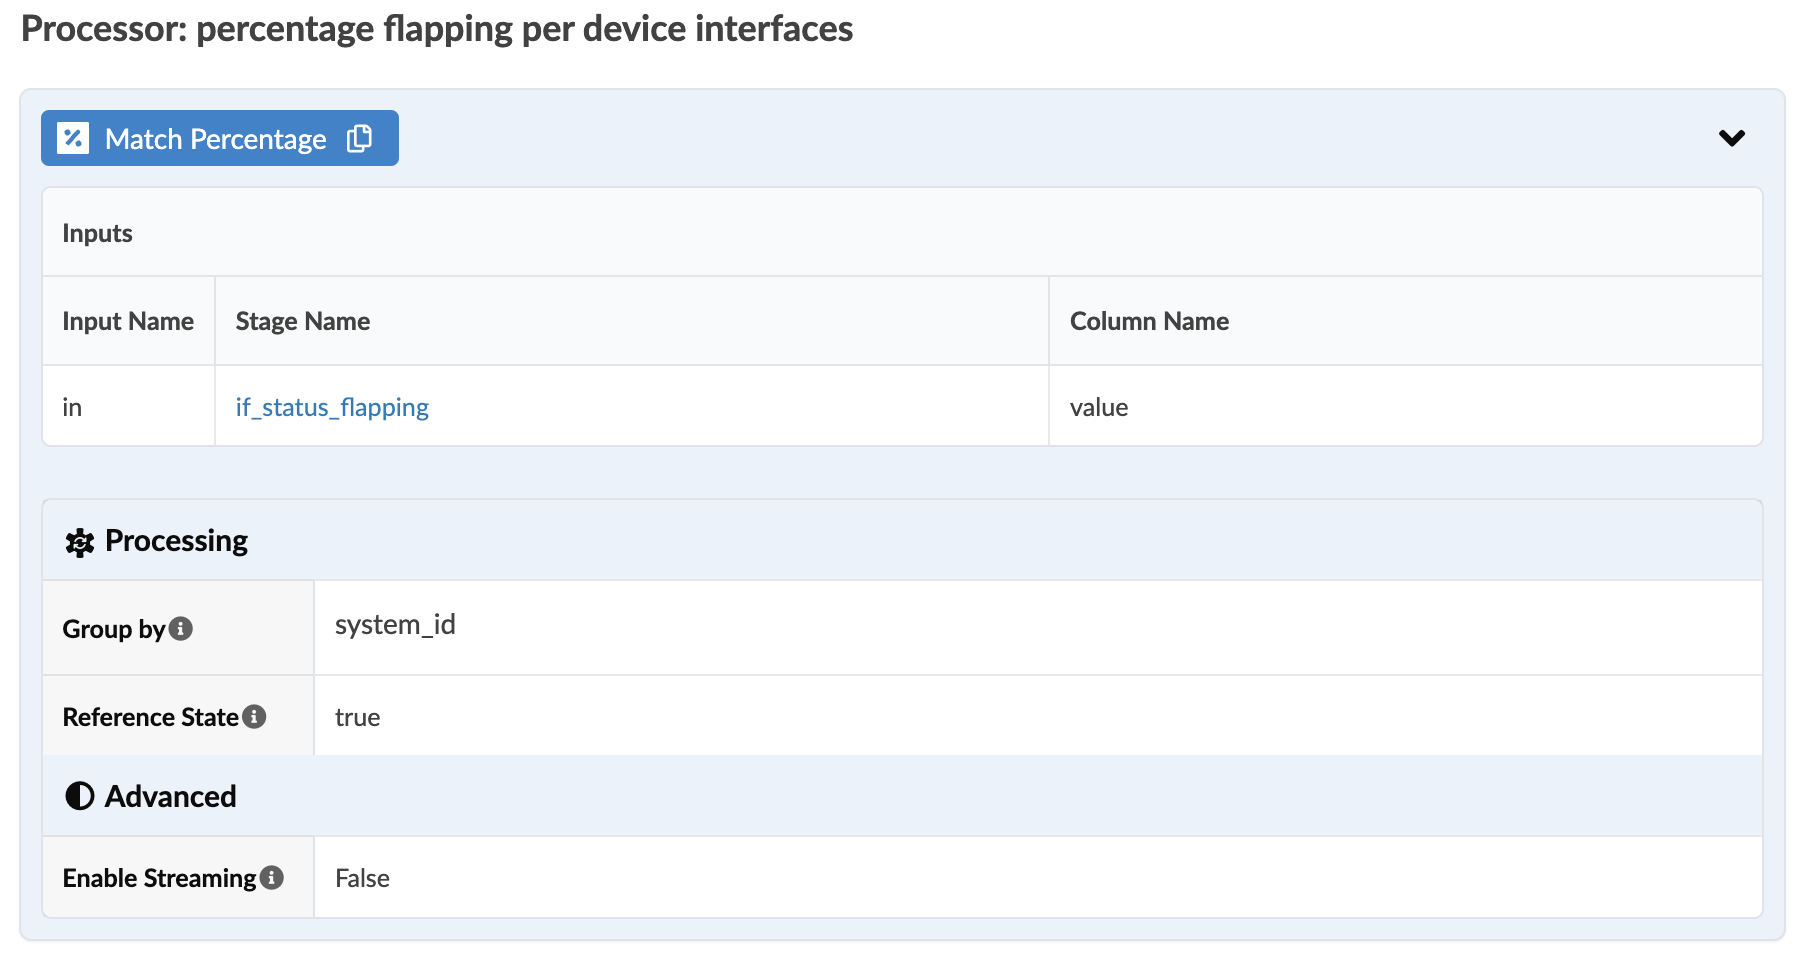1804x954 pixels.
Task: Click the Group by info icon
Action: pyautogui.click(x=181, y=629)
